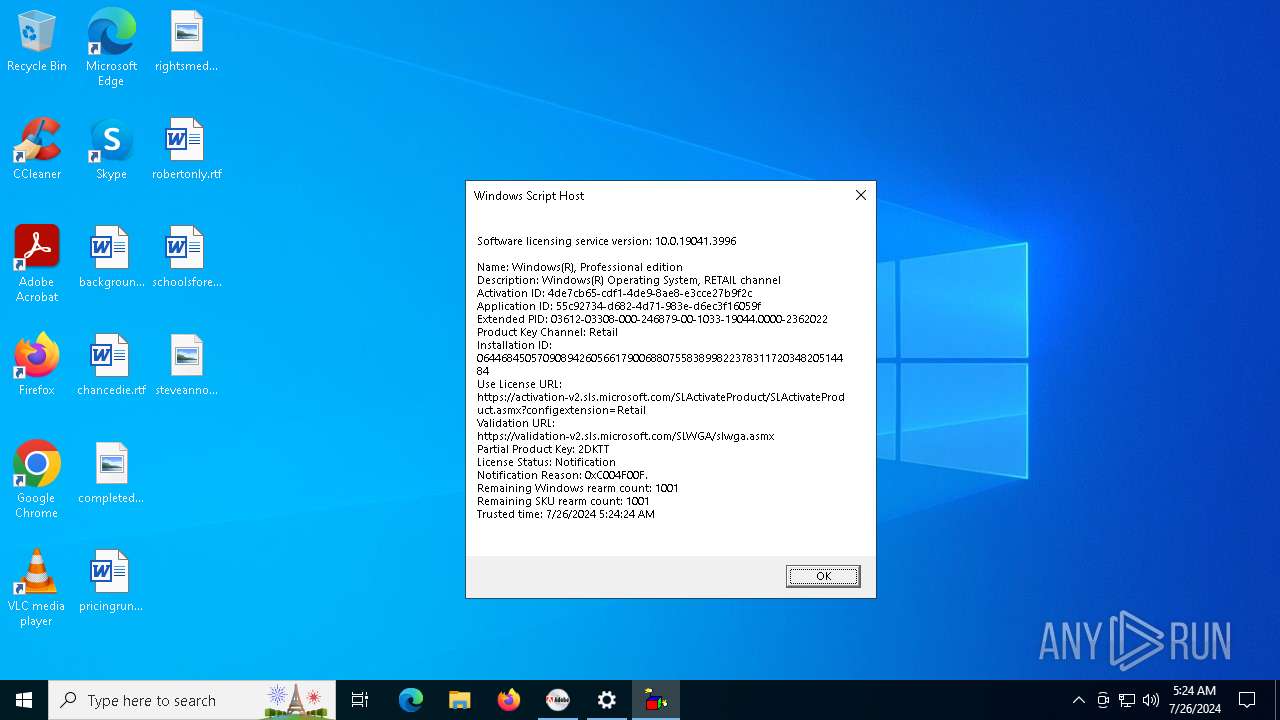The height and width of the screenshot is (720, 1280).
Task: Select the backgroun... Word document icon
Action: [x=111, y=258]
